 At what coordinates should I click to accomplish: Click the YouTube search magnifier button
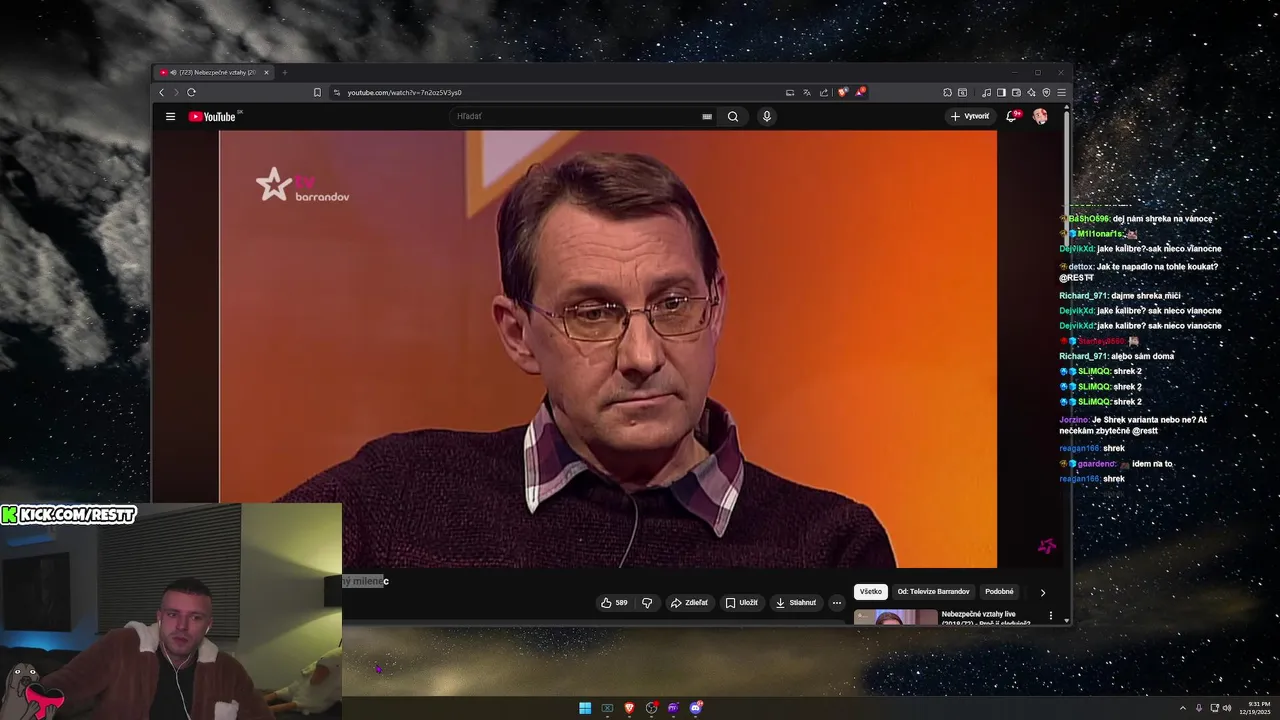(733, 116)
